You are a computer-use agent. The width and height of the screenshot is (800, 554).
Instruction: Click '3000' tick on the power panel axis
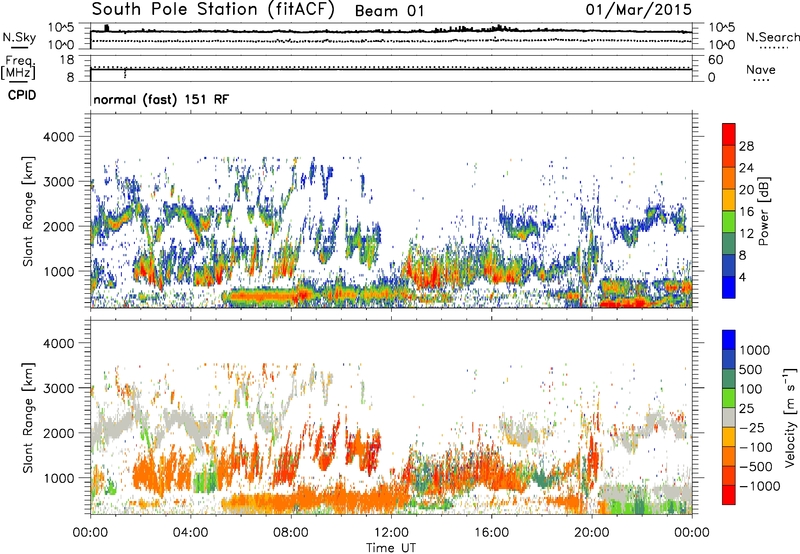click(59, 182)
